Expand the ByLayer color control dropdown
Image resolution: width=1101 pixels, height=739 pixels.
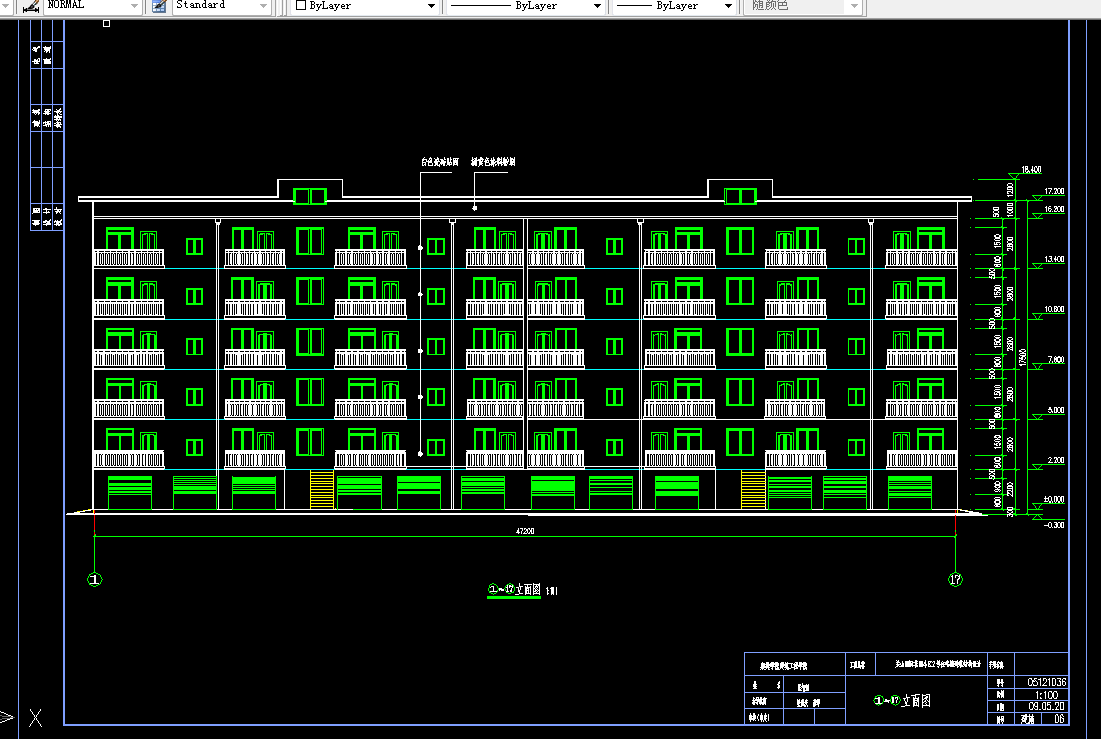tap(431, 6)
